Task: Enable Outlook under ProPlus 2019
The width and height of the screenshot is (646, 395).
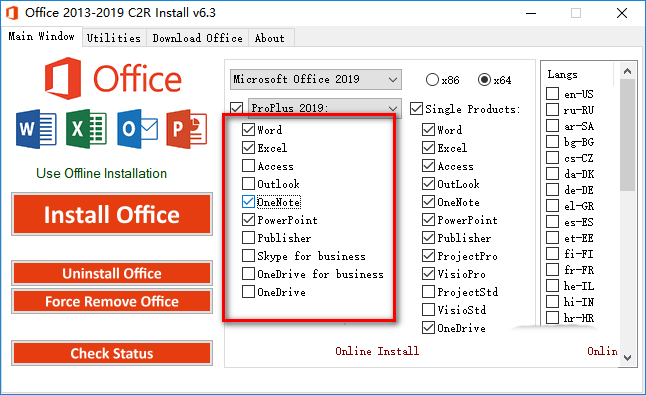Action: (x=248, y=184)
